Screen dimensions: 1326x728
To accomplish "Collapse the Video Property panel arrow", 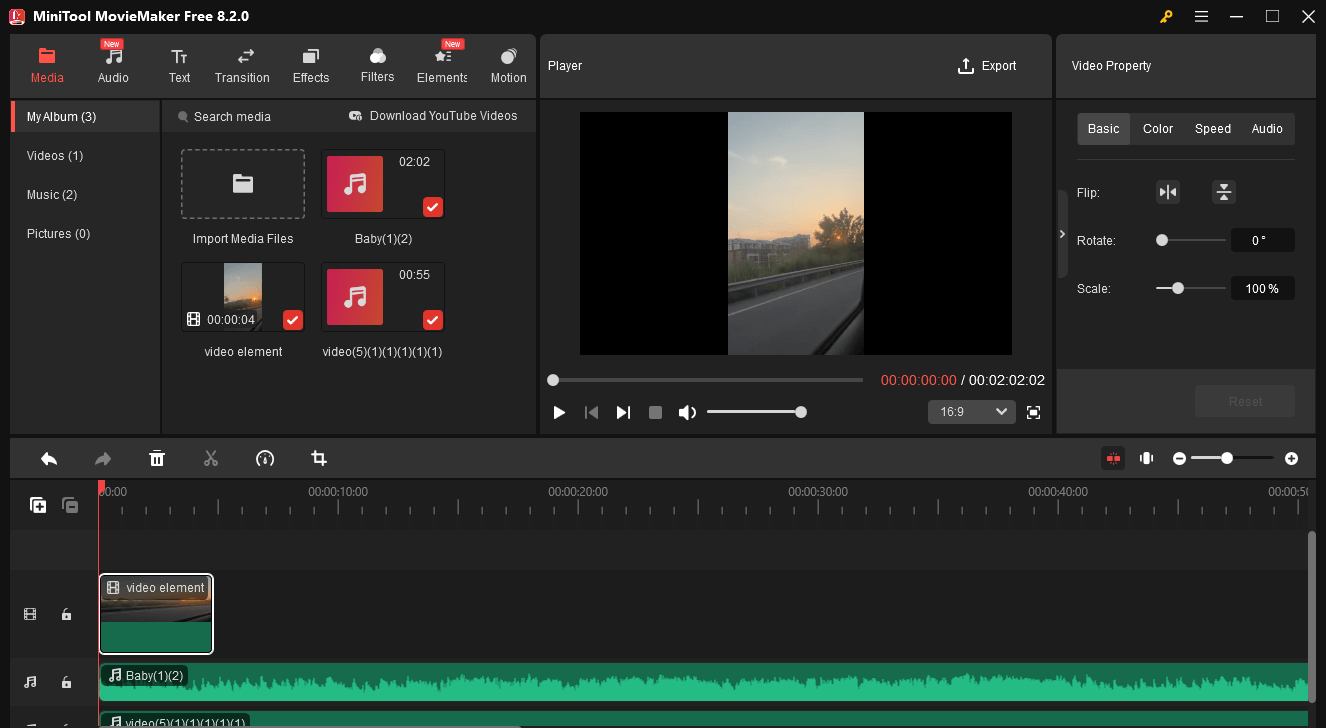I will click(x=1062, y=234).
